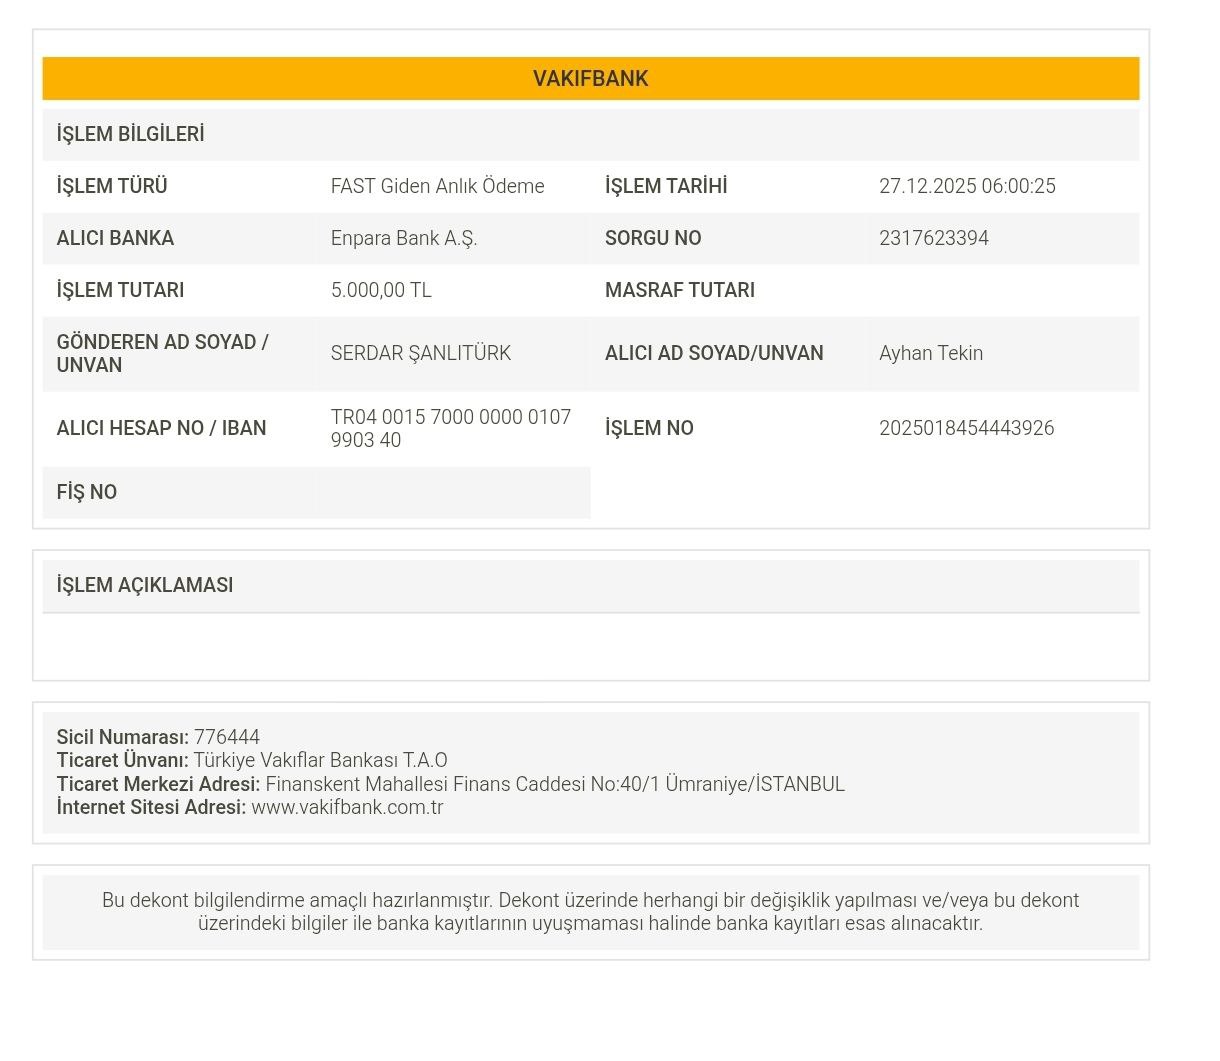Click the ALICI AD SOYAD/UNVAN label

[714, 353]
